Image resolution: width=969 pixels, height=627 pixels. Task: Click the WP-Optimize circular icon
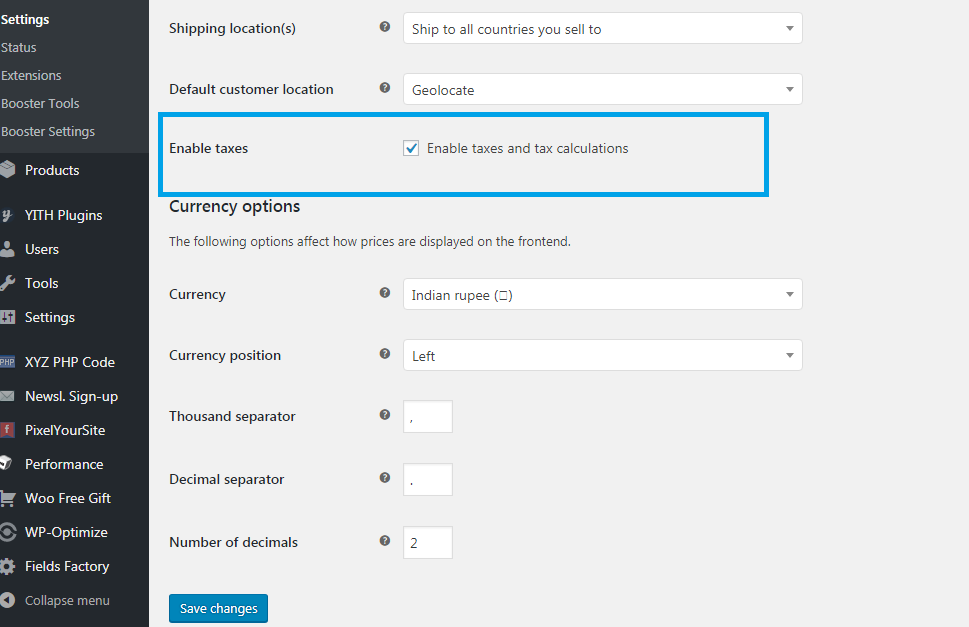(x=7, y=532)
